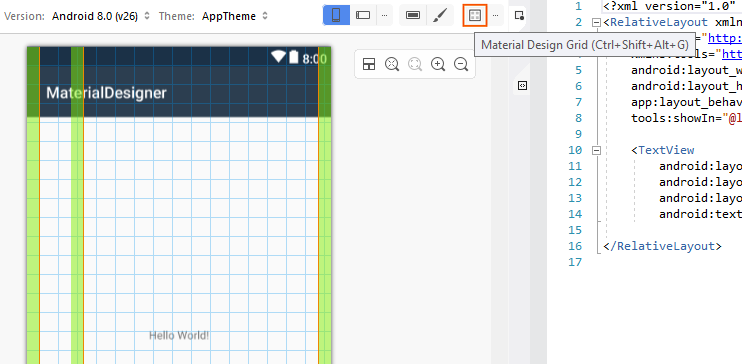Viewport: 742px width, 364px height.
Task: Toggle the action bar display icon
Action: [413, 16]
